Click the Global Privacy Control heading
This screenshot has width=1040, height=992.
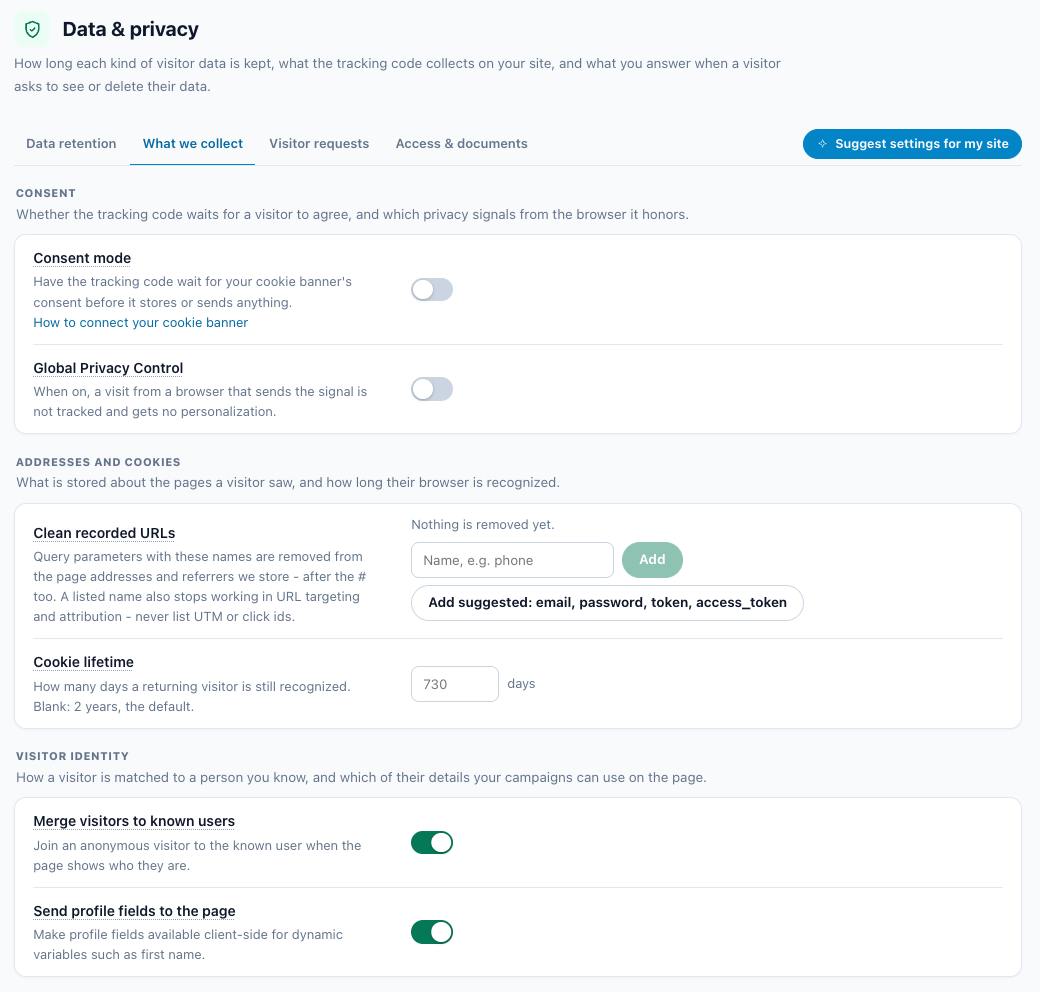(108, 368)
